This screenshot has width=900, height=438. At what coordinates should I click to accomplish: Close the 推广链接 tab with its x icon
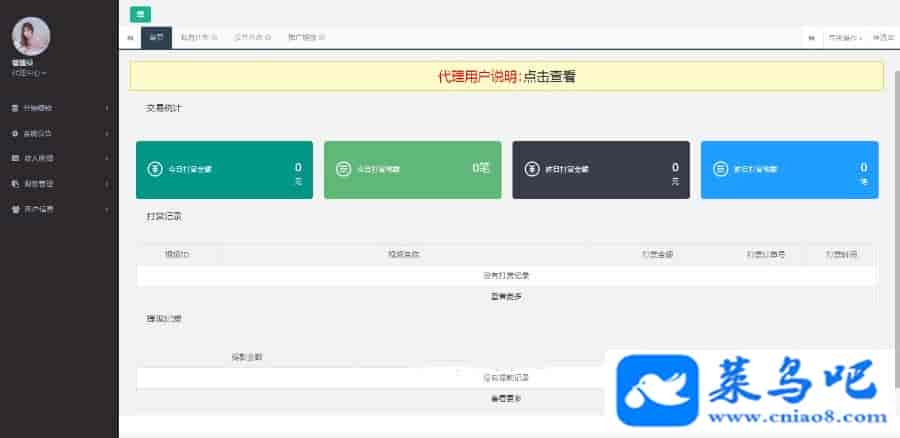pyautogui.click(x=322, y=37)
